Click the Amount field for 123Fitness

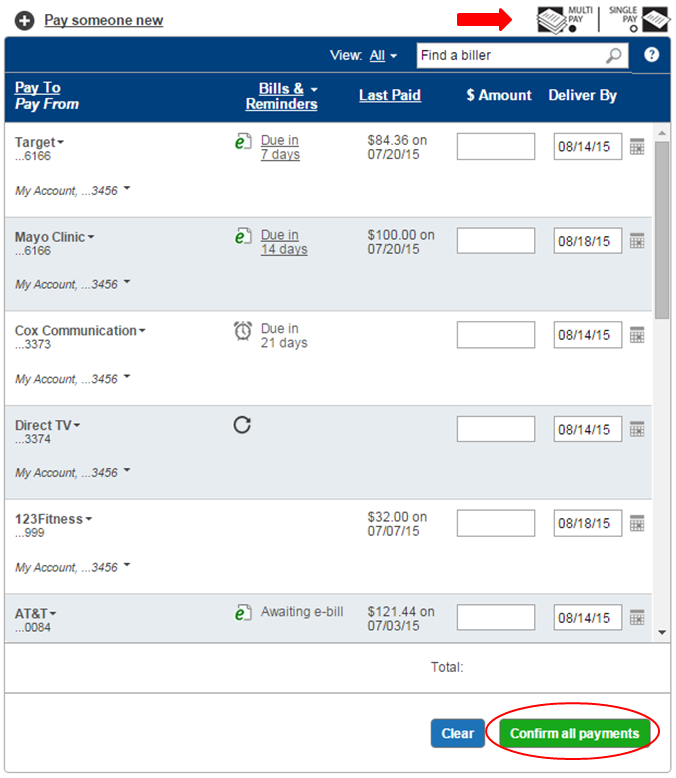496,523
